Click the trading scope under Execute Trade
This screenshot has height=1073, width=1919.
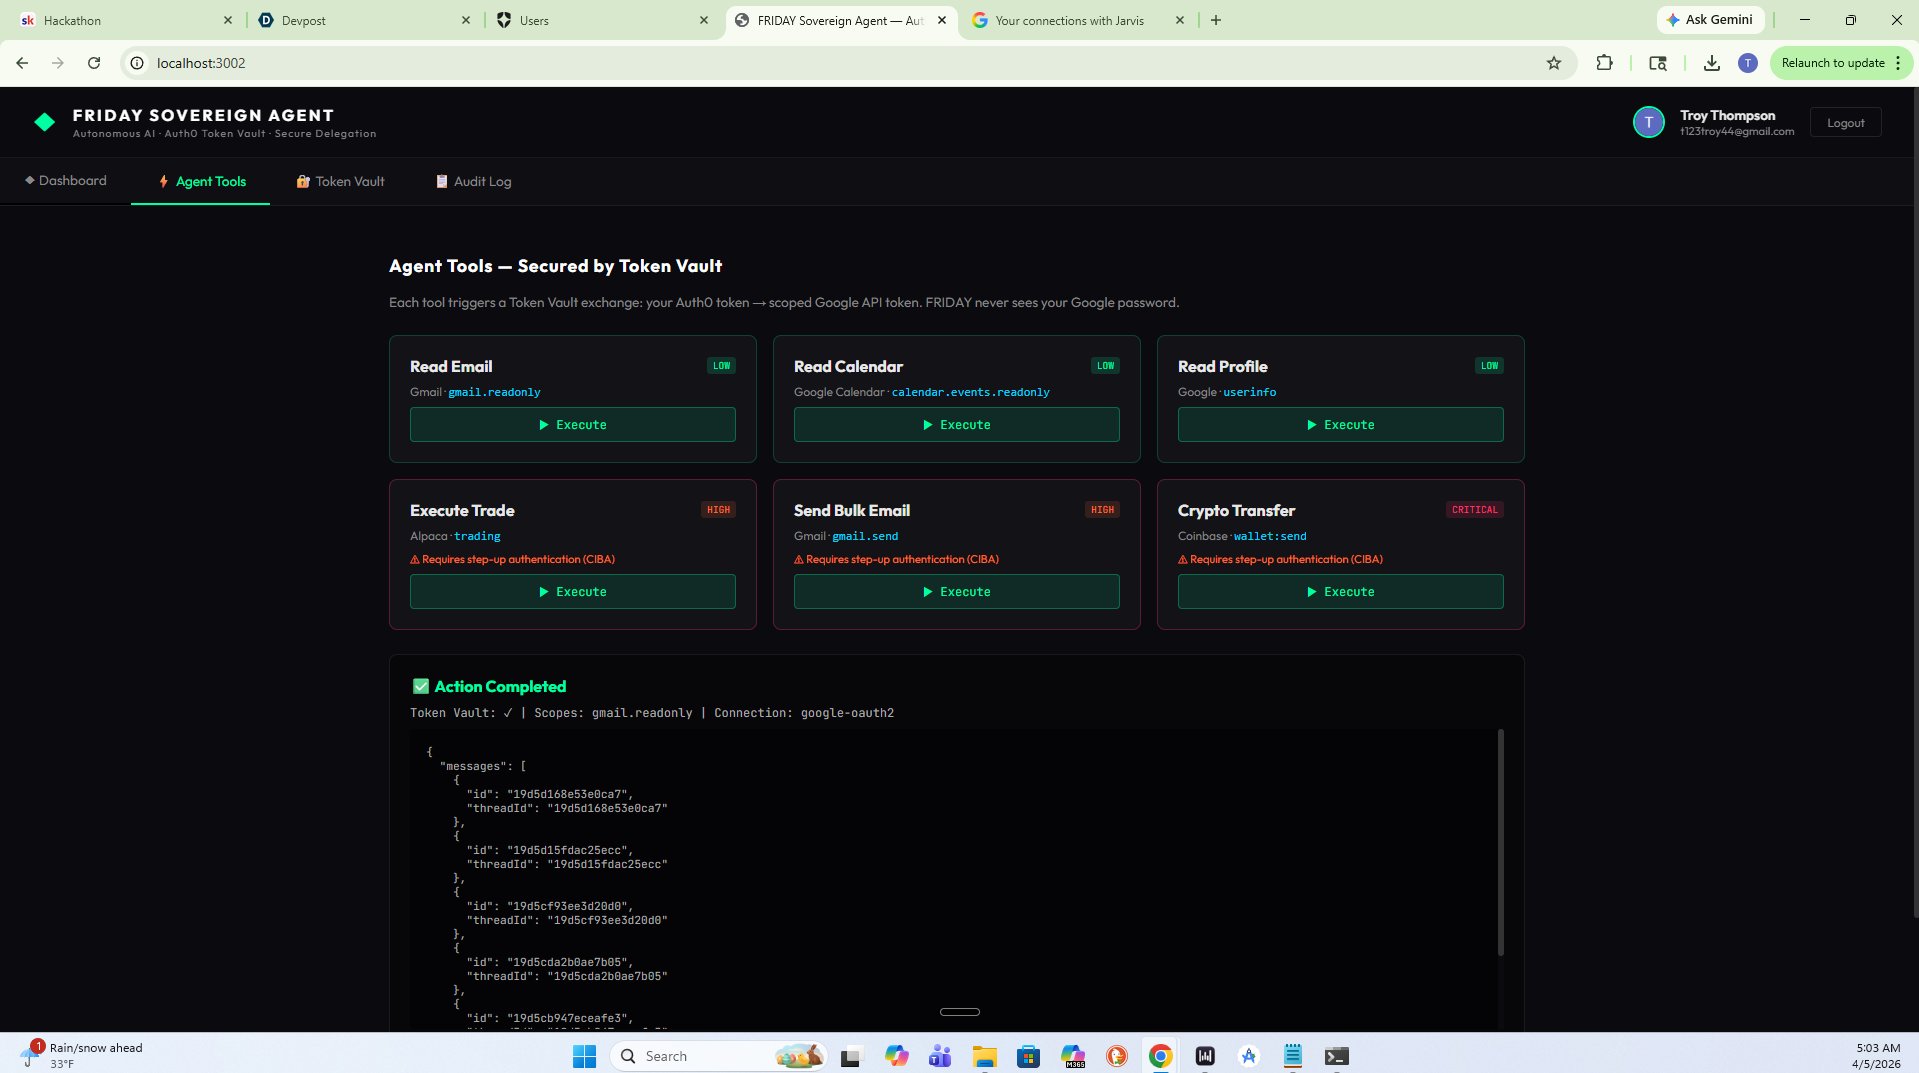pos(477,536)
